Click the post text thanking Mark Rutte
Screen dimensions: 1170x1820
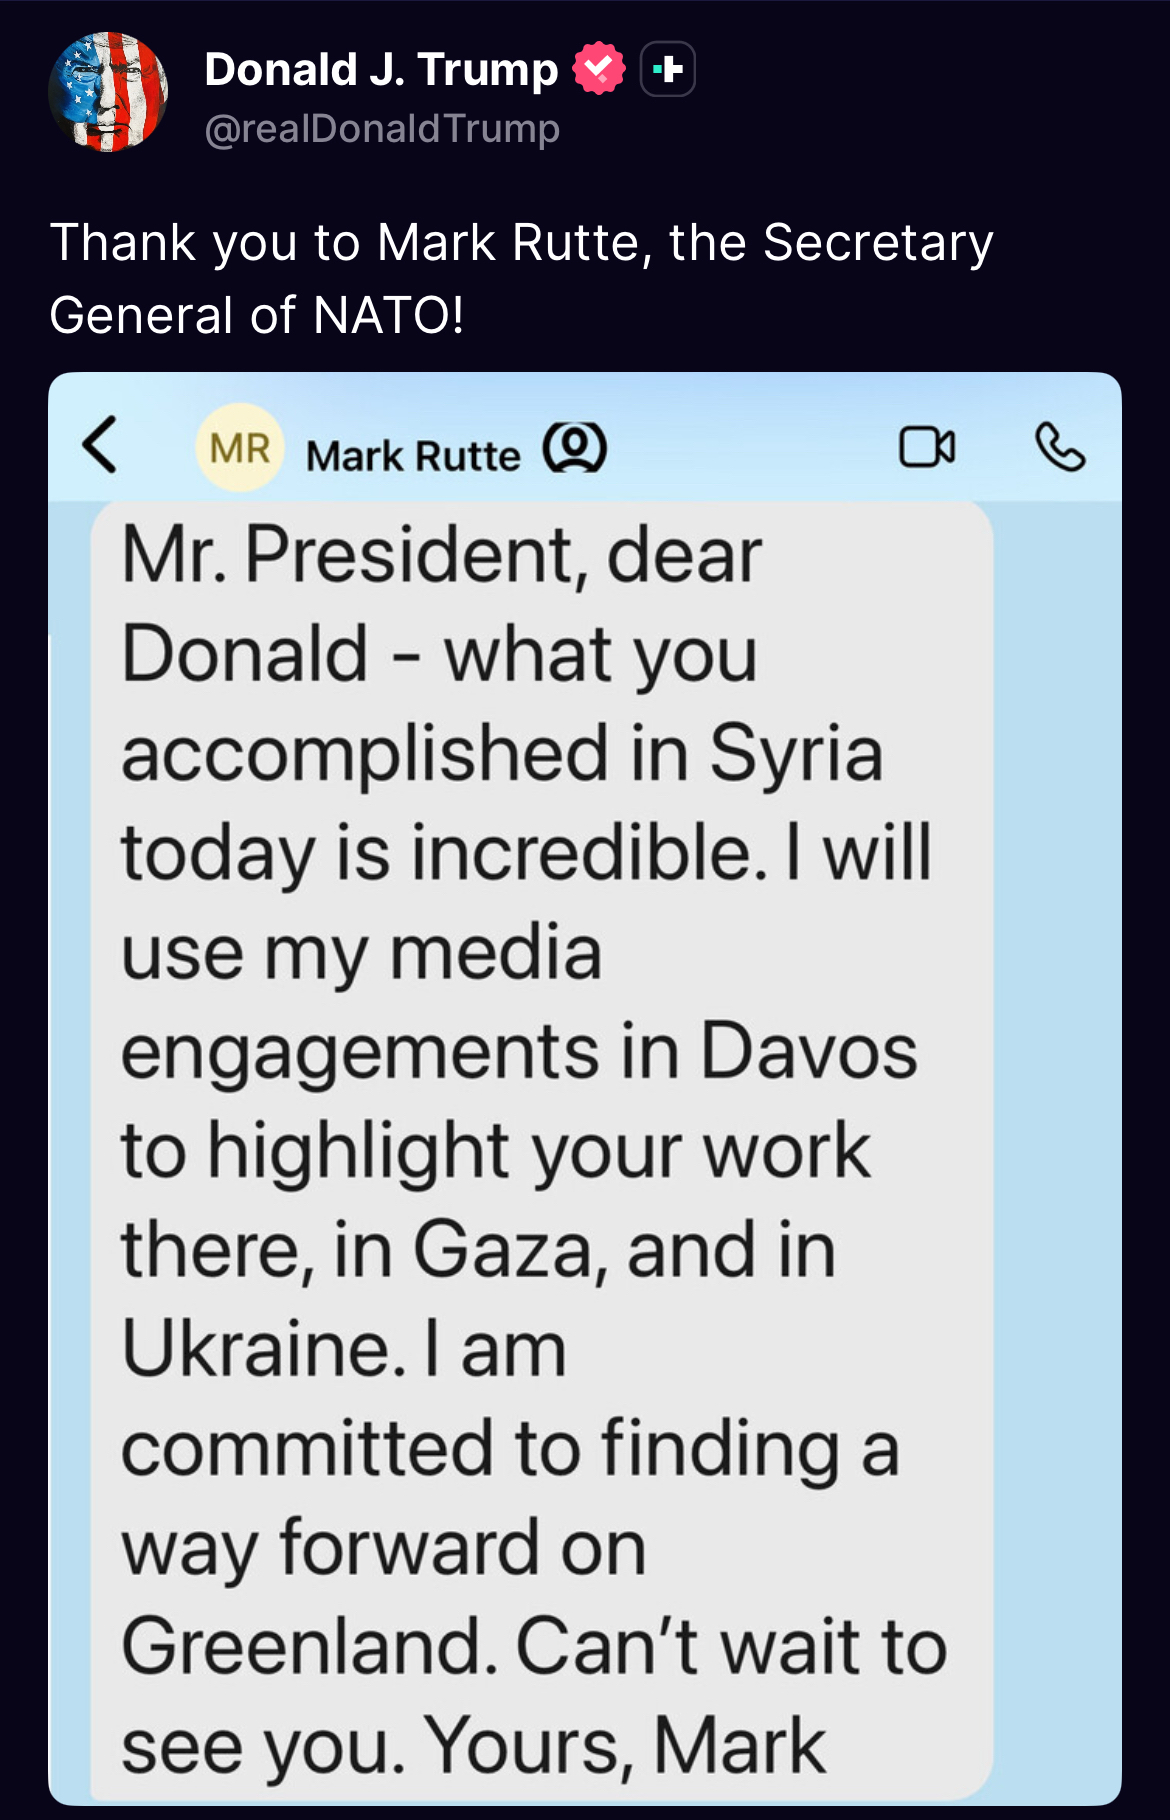point(520,278)
